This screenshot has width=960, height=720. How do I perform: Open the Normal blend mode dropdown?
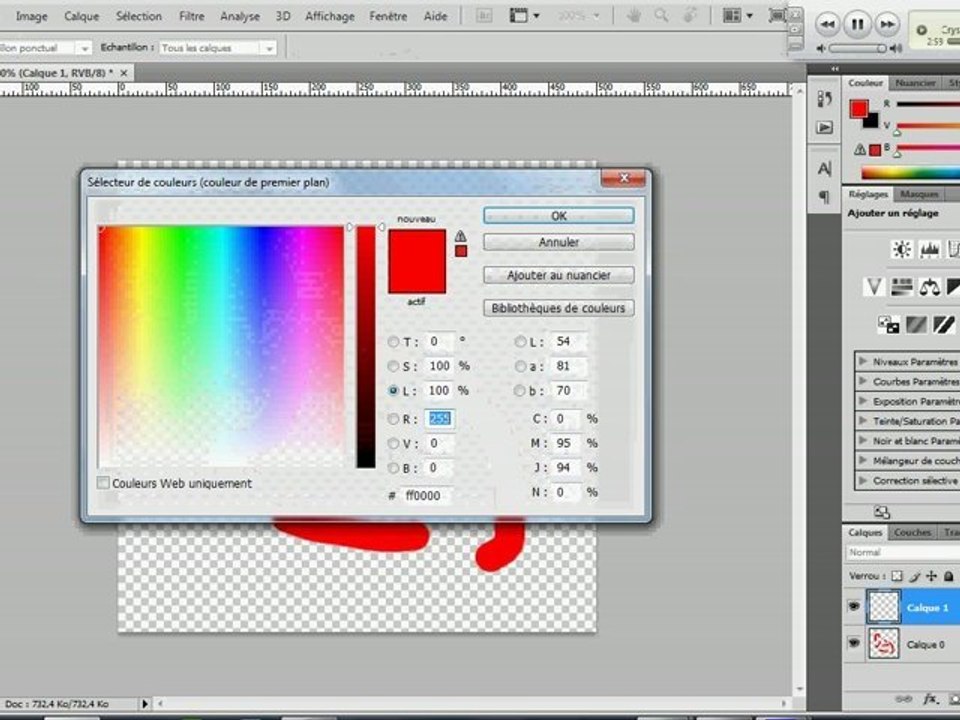pos(903,552)
